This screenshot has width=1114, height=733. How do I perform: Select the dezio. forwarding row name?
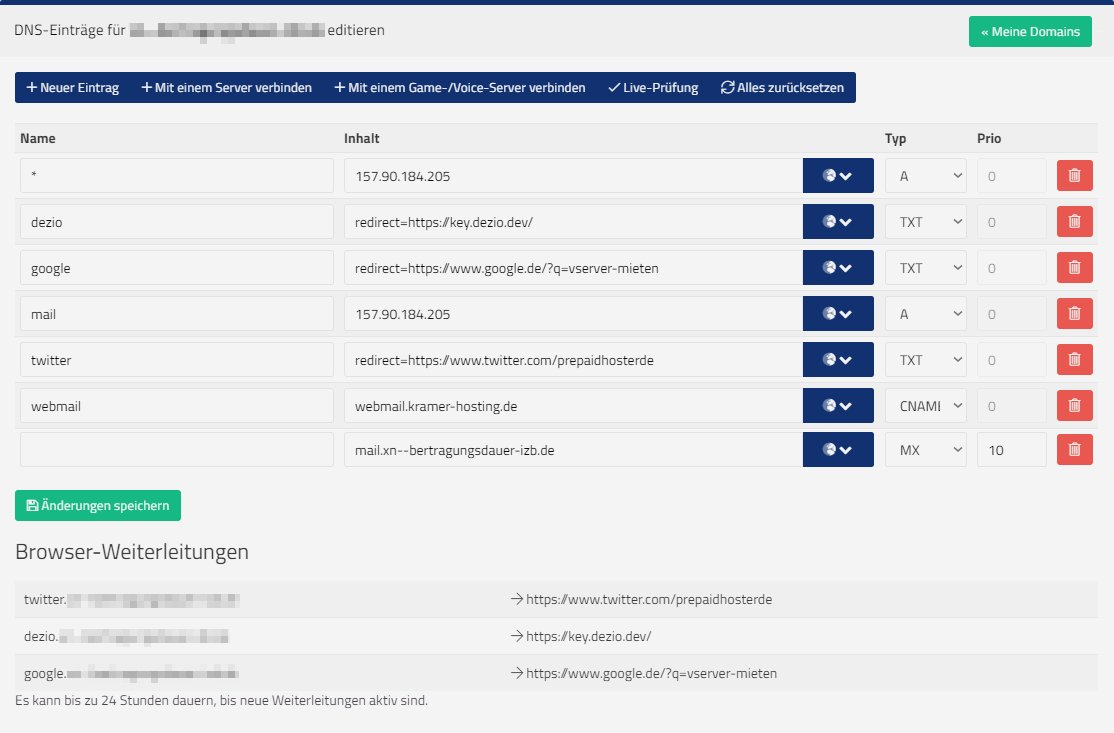click(x=126, y=636)
